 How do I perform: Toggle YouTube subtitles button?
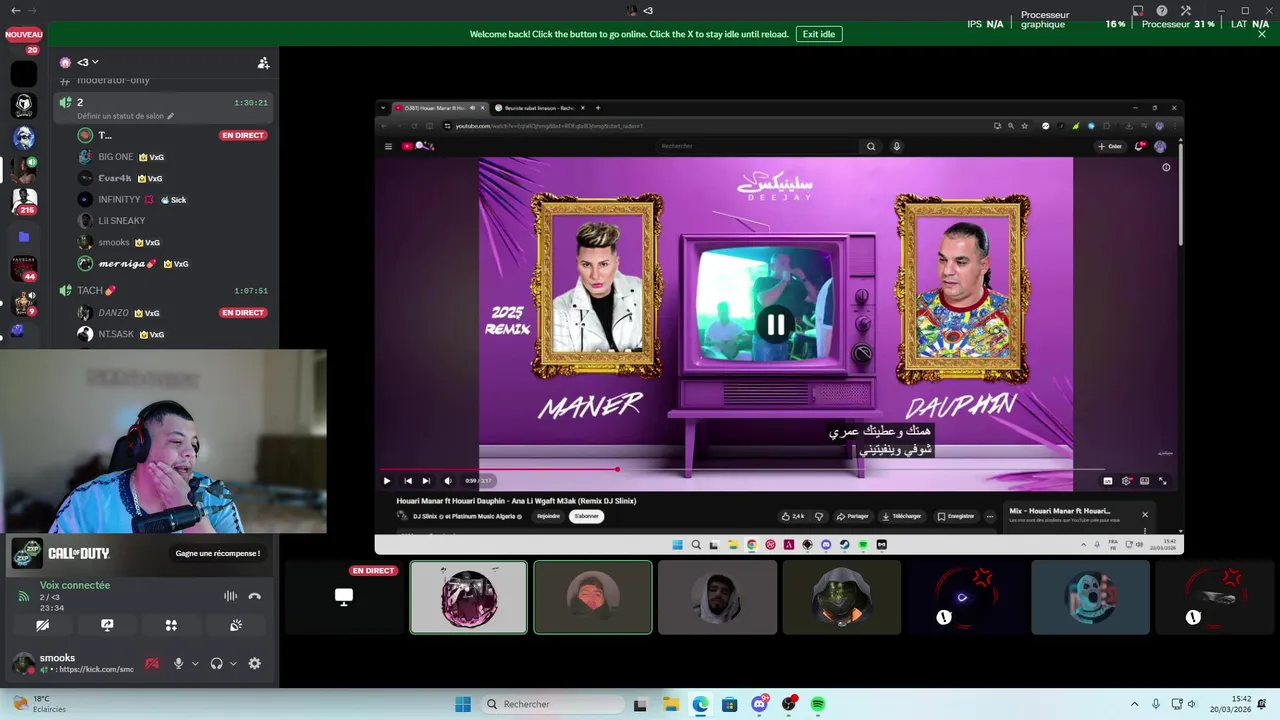pyautogui.click(x=1108, y=481)
